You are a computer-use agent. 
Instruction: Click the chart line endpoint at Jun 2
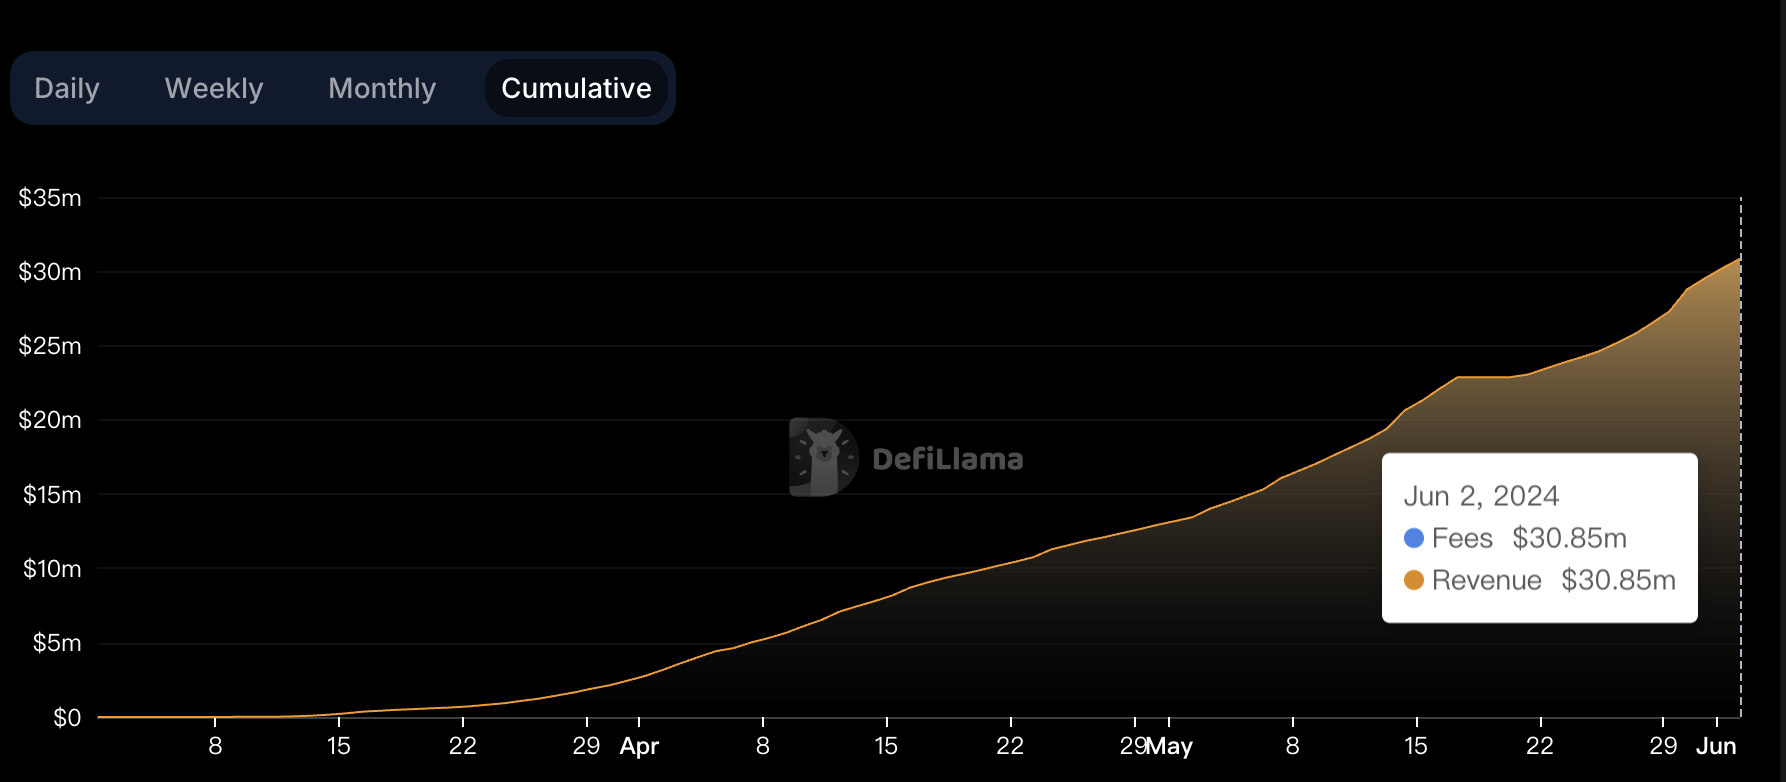click(x=1740, y=259)
